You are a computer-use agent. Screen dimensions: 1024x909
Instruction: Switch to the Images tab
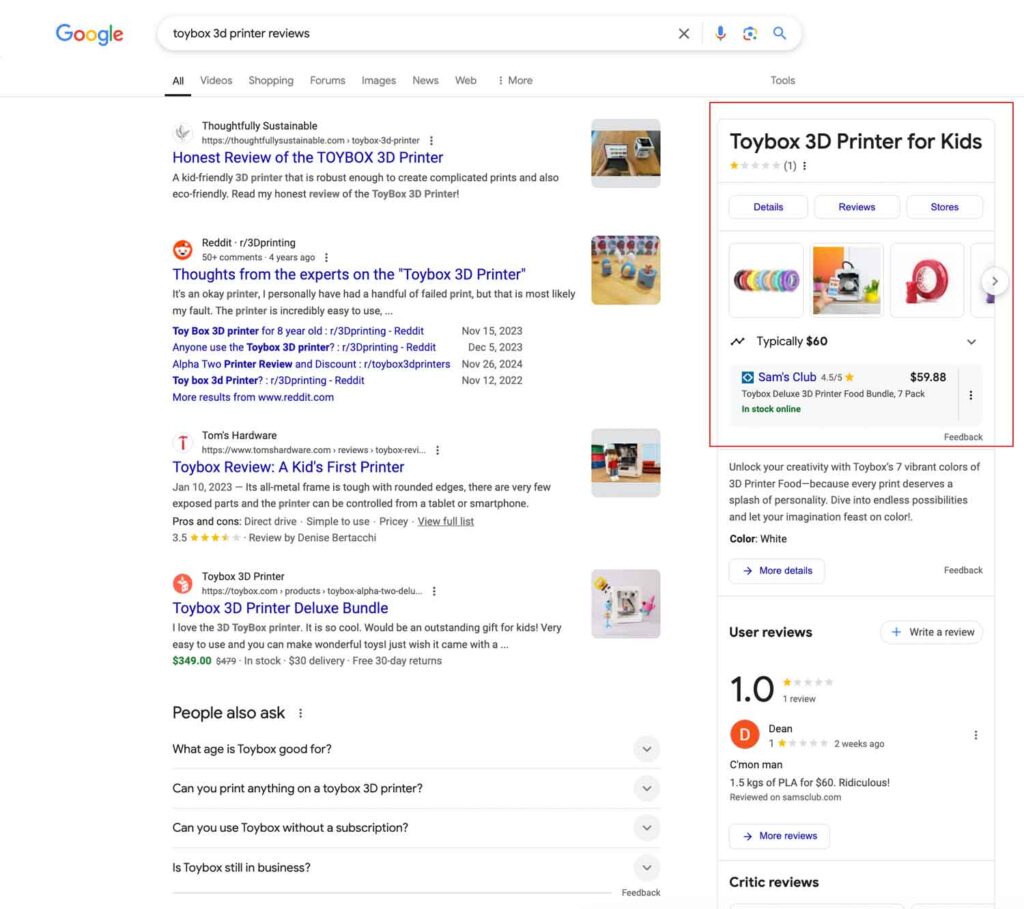pyautogui.click(x=379, y=80)
